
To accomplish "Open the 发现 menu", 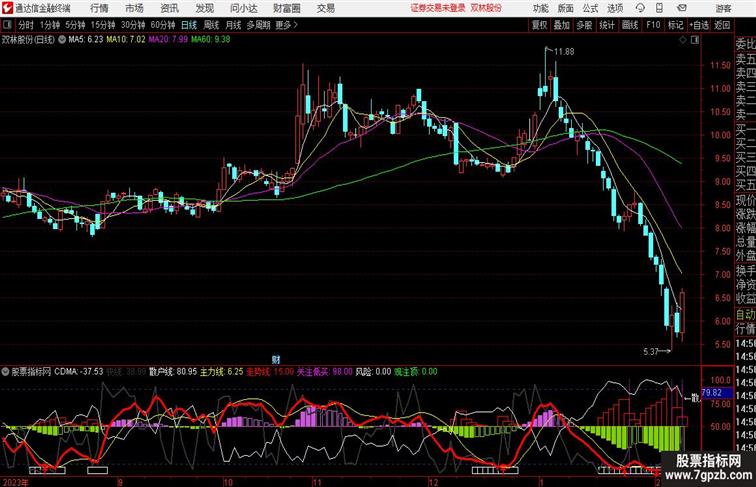I will click(x=204, y=8).
